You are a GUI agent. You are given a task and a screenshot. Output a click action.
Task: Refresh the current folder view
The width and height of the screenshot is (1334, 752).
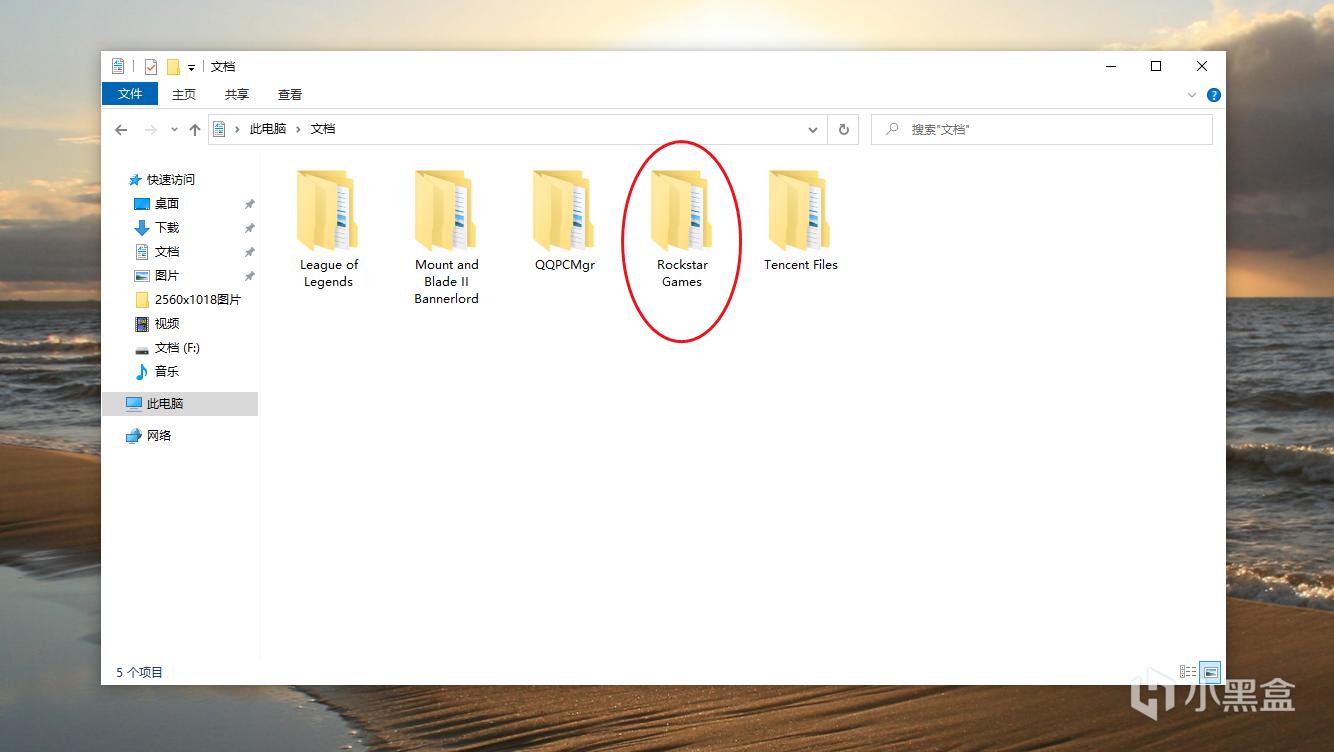(x=844, y=129)
